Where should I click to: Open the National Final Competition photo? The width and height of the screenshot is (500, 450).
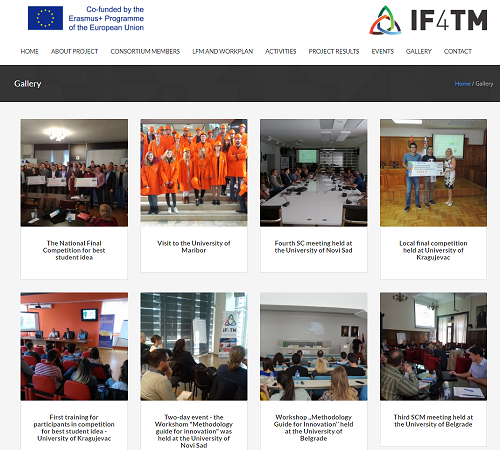[x=74, y=173]
